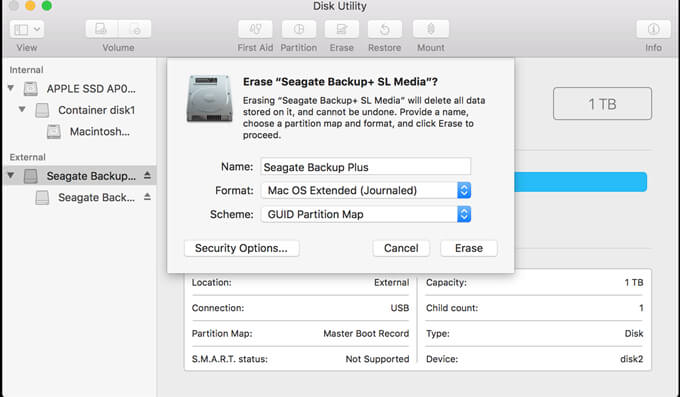Click the Name field with Seagate Backup Plus
This screenshot has width=680, height=397.
(x=366, y=167)
